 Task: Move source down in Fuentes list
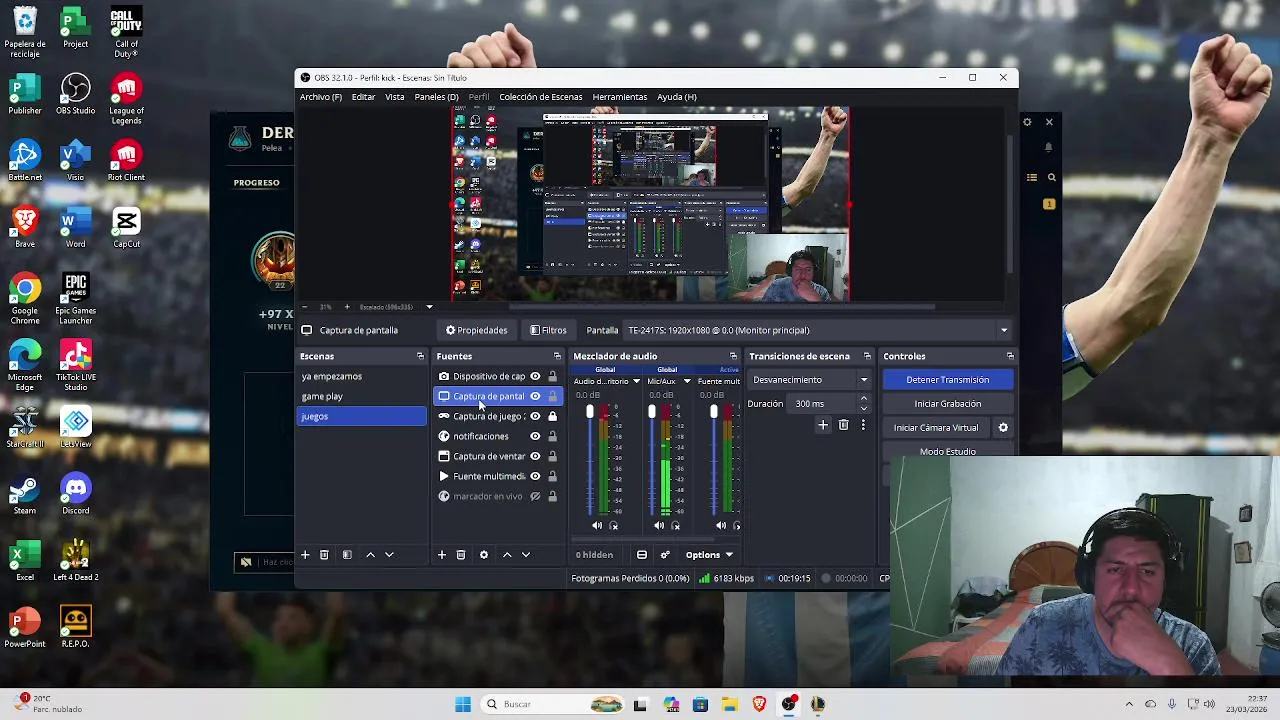pyautogui.click(x=526, y=555)
